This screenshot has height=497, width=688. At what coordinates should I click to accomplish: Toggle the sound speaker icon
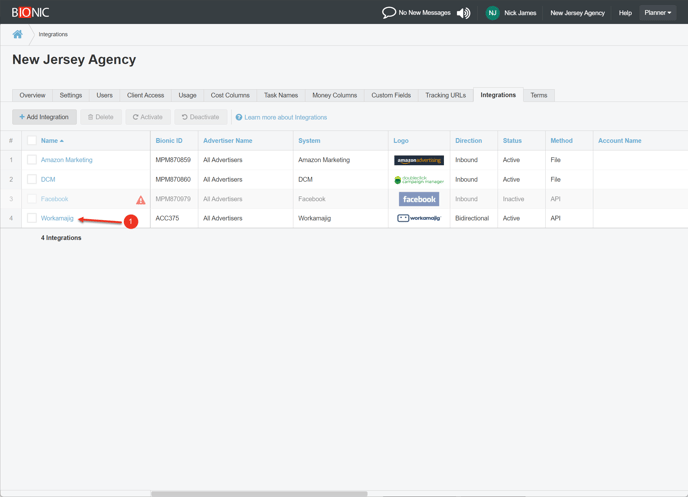tap(463, 13)
